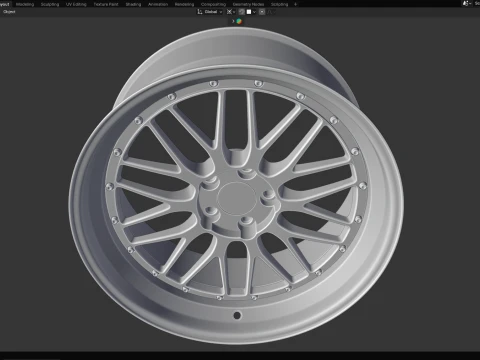
Task: Open the Object menu in the viewport header
Action: tap(9, 12)
